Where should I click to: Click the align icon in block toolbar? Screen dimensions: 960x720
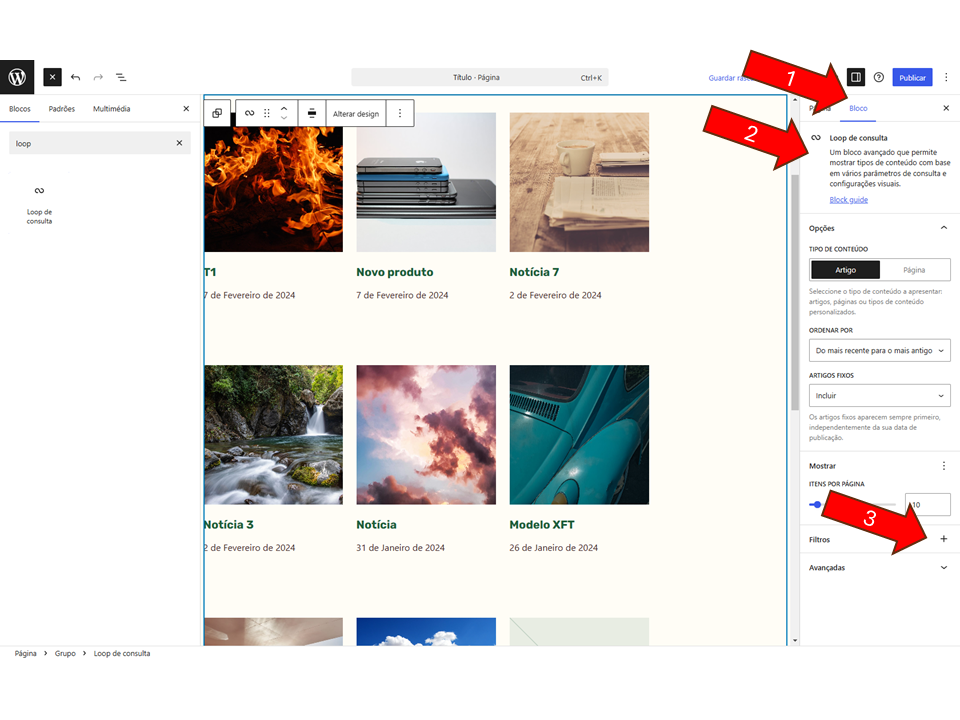coord(312,113)
